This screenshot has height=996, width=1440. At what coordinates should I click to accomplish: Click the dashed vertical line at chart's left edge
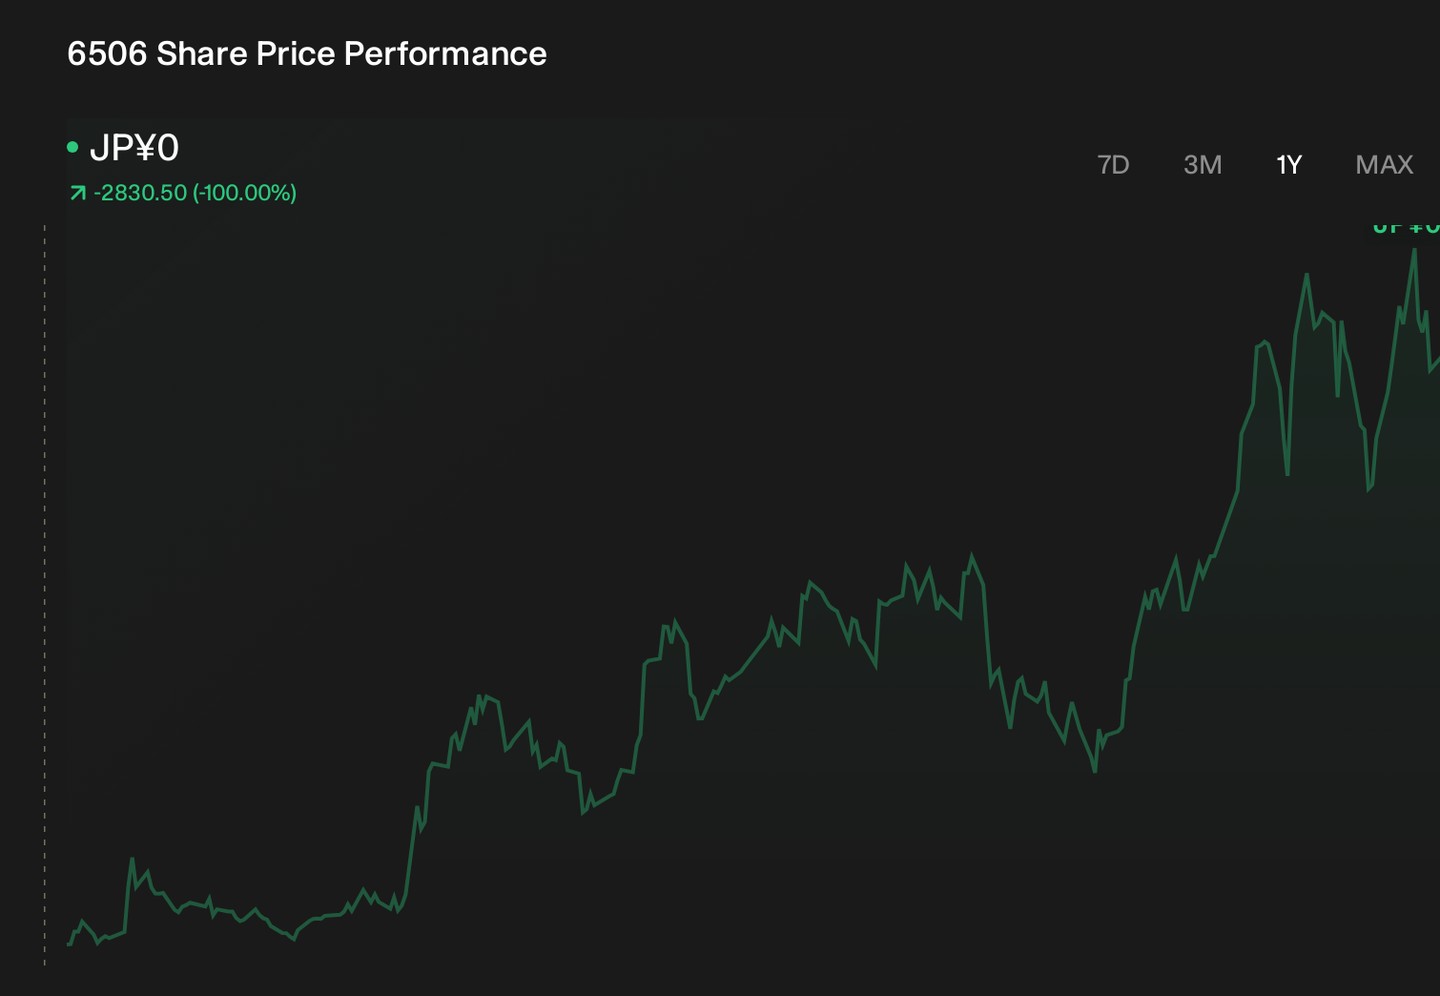click(45, 595)
